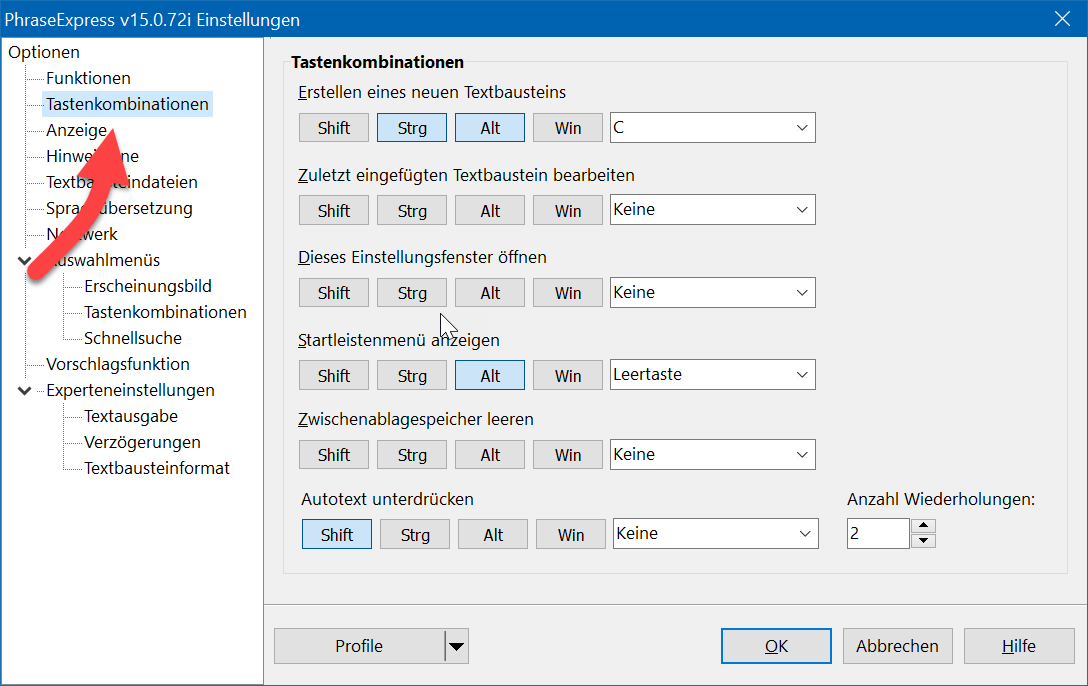
Task: Toggle Strg for Zuletzt eingefügten Textbaustein bearbeiten
Action: pyautogui.click(x=412, y=210)
